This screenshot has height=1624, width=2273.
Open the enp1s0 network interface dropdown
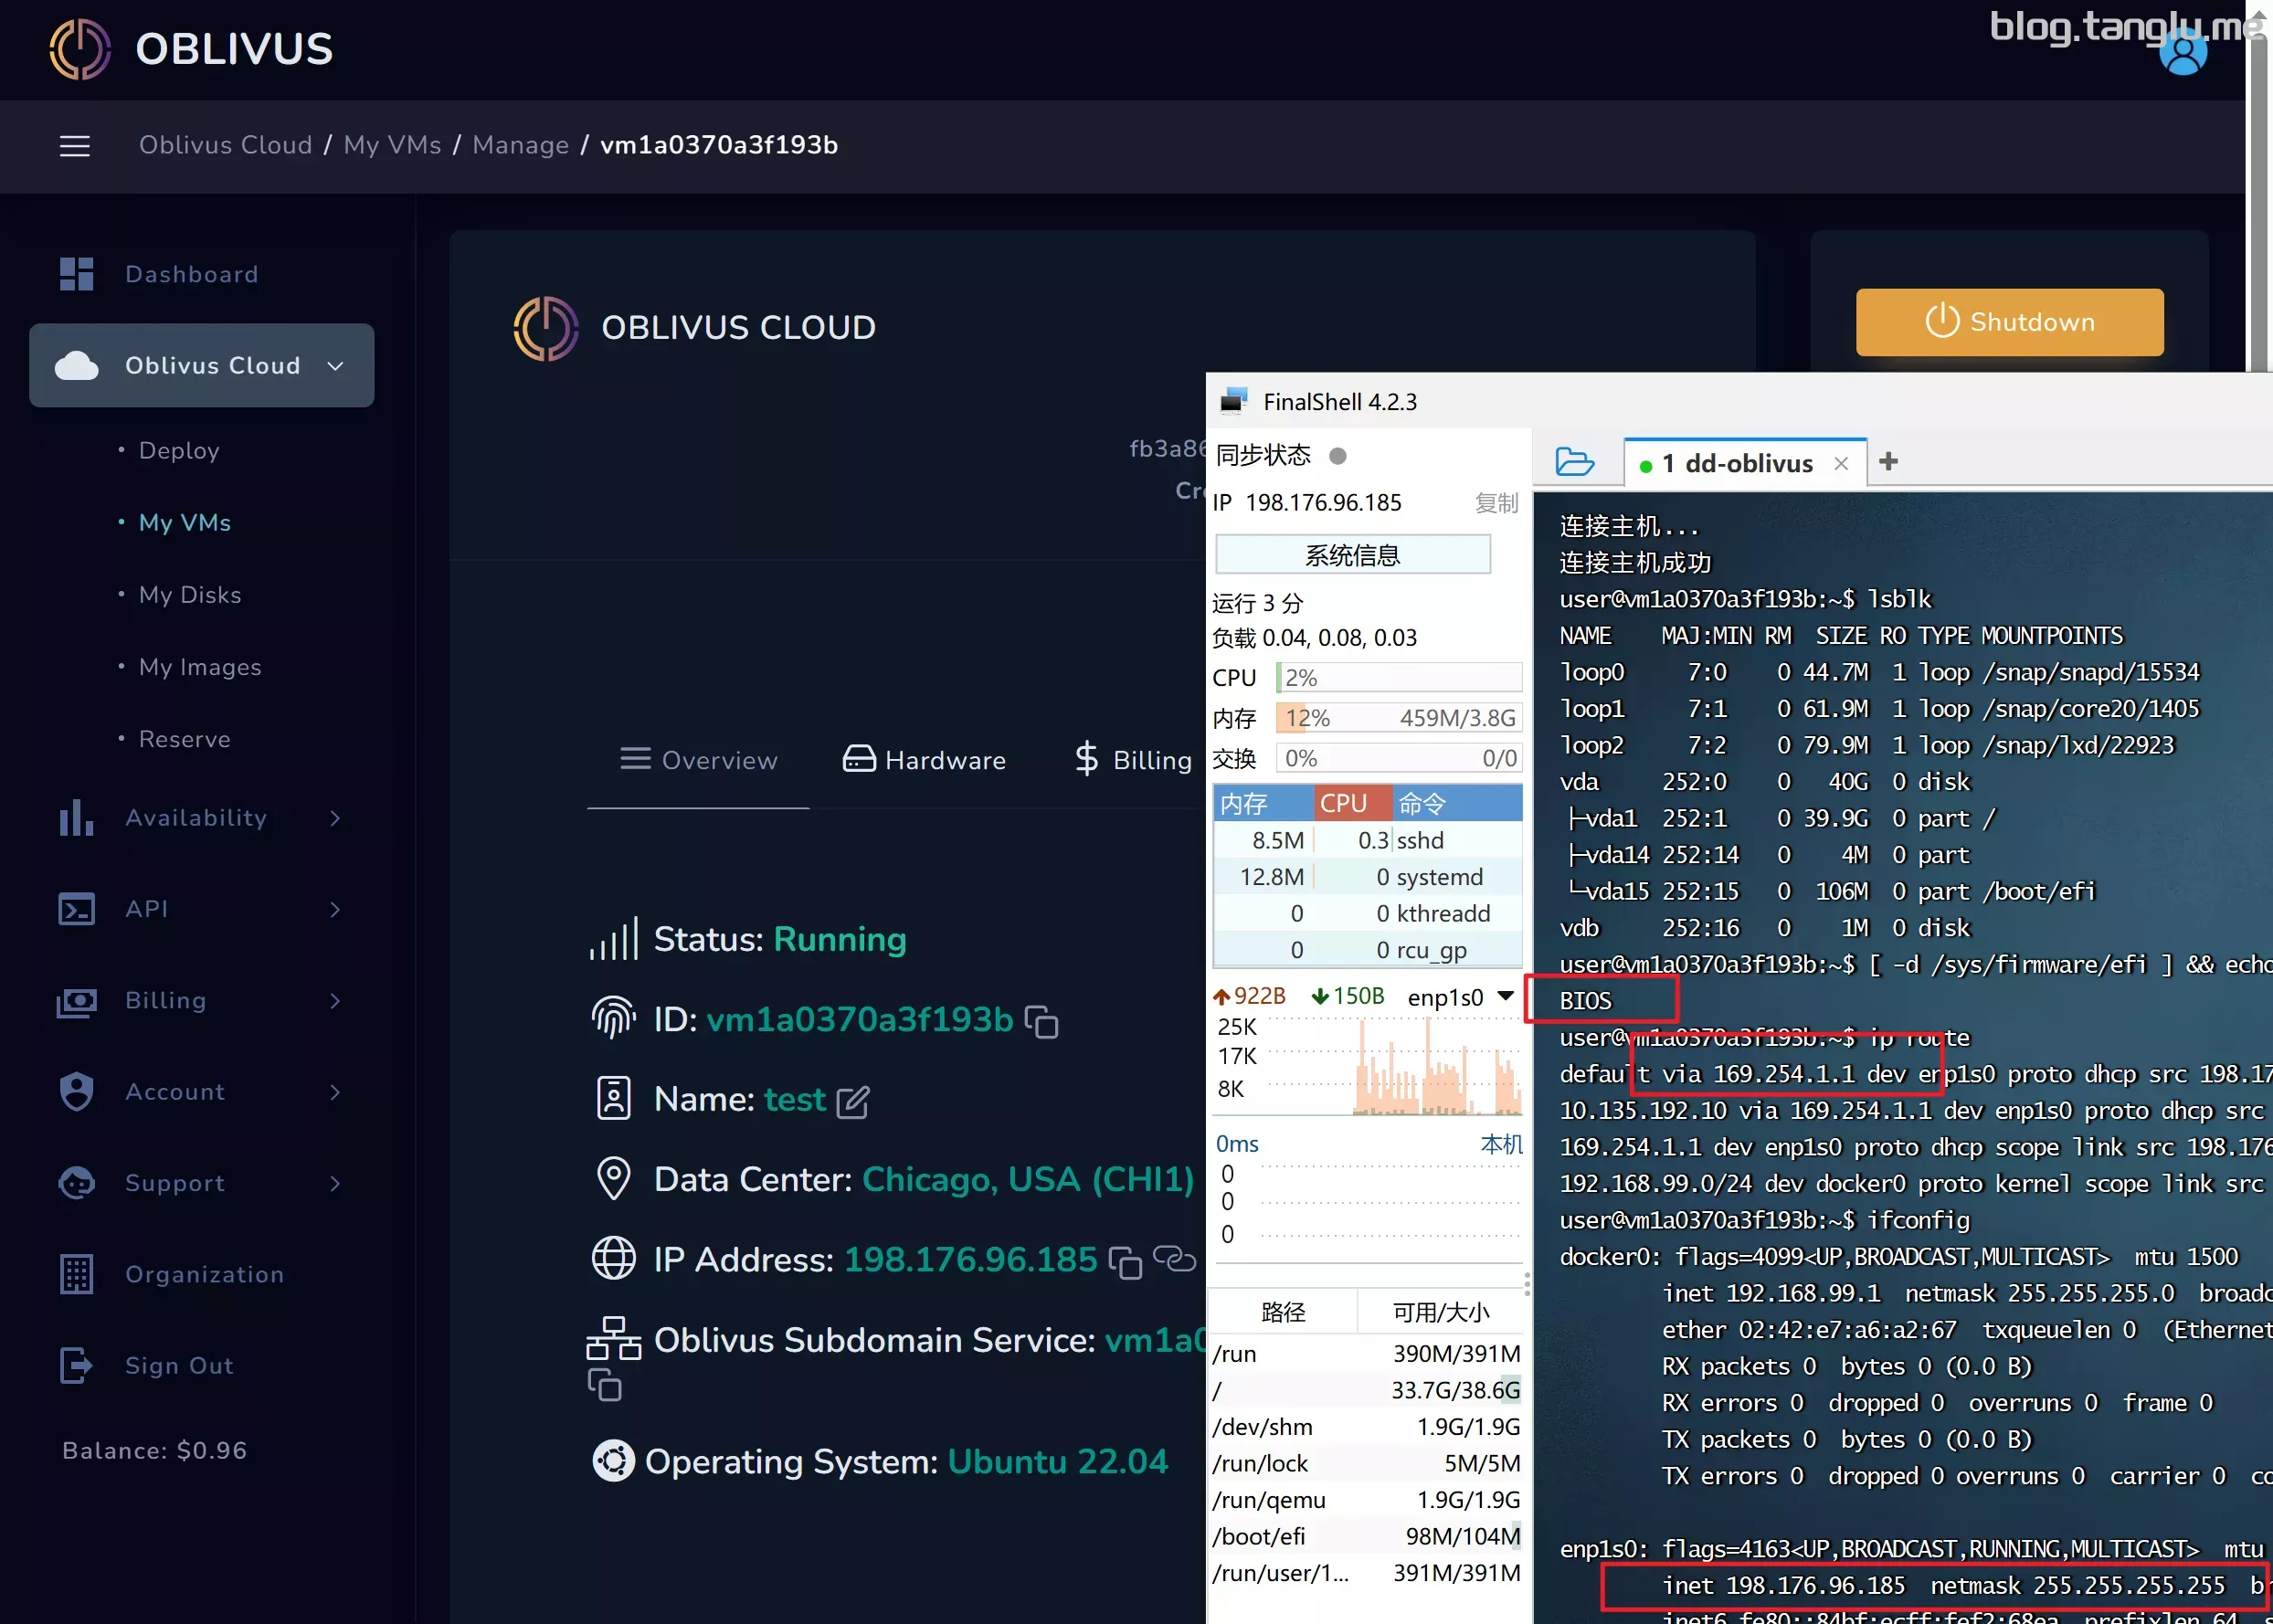click(x=1505, y=996)
